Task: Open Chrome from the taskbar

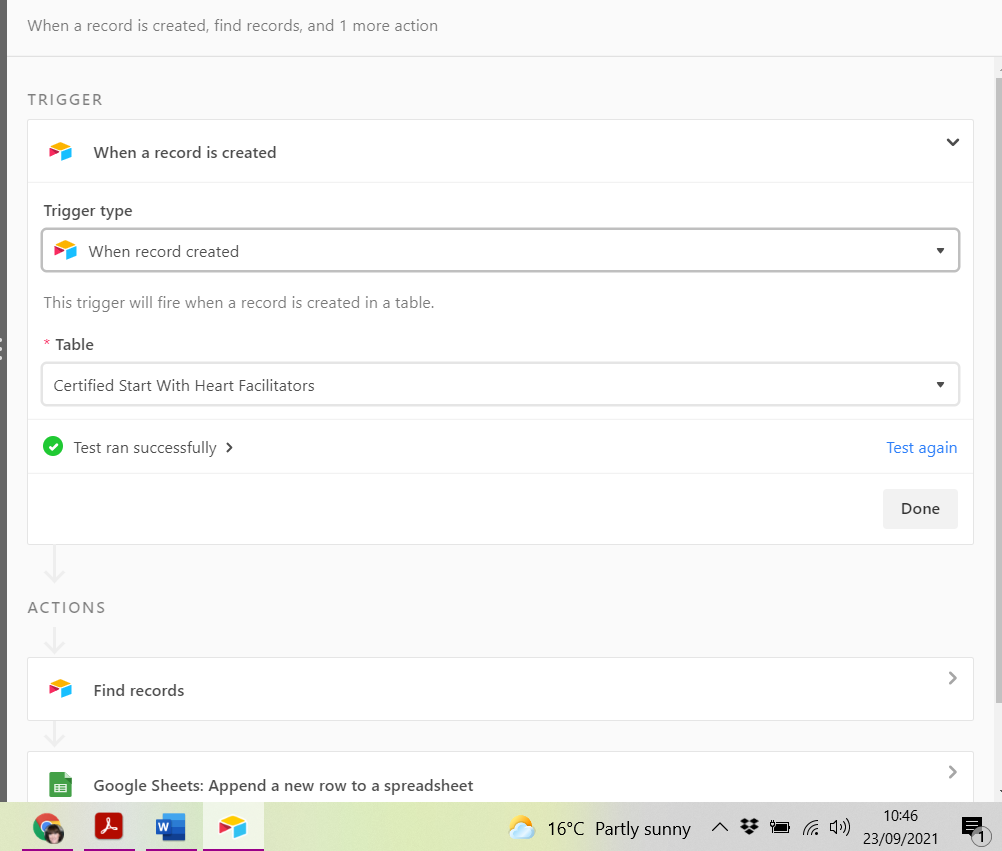Action: click(48, 827)
